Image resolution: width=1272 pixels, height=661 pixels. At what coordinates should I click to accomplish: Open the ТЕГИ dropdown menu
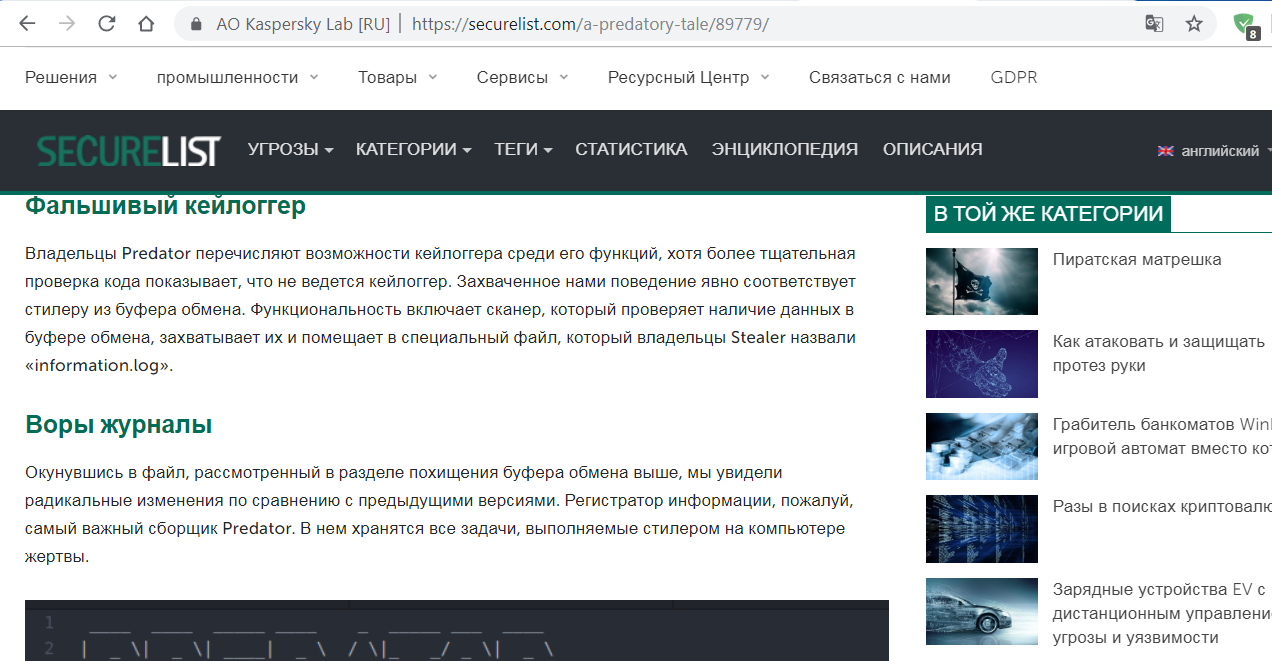[523, 149]
